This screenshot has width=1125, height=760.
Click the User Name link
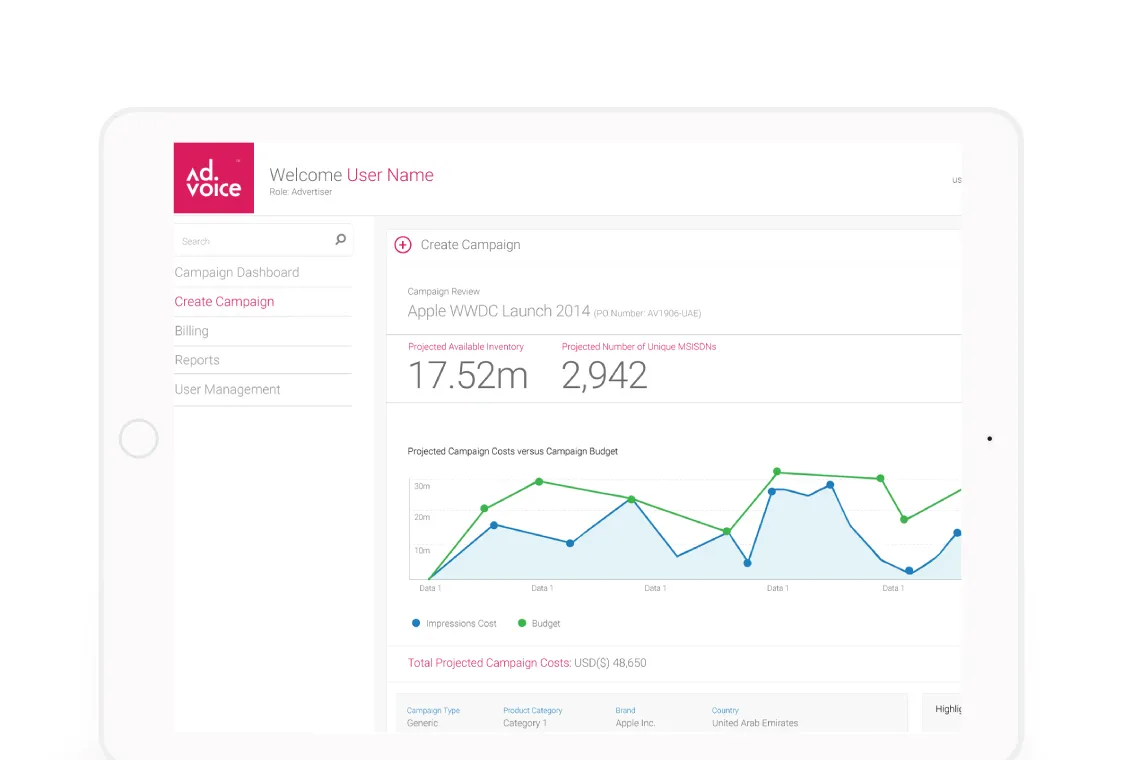click(390, 175)
